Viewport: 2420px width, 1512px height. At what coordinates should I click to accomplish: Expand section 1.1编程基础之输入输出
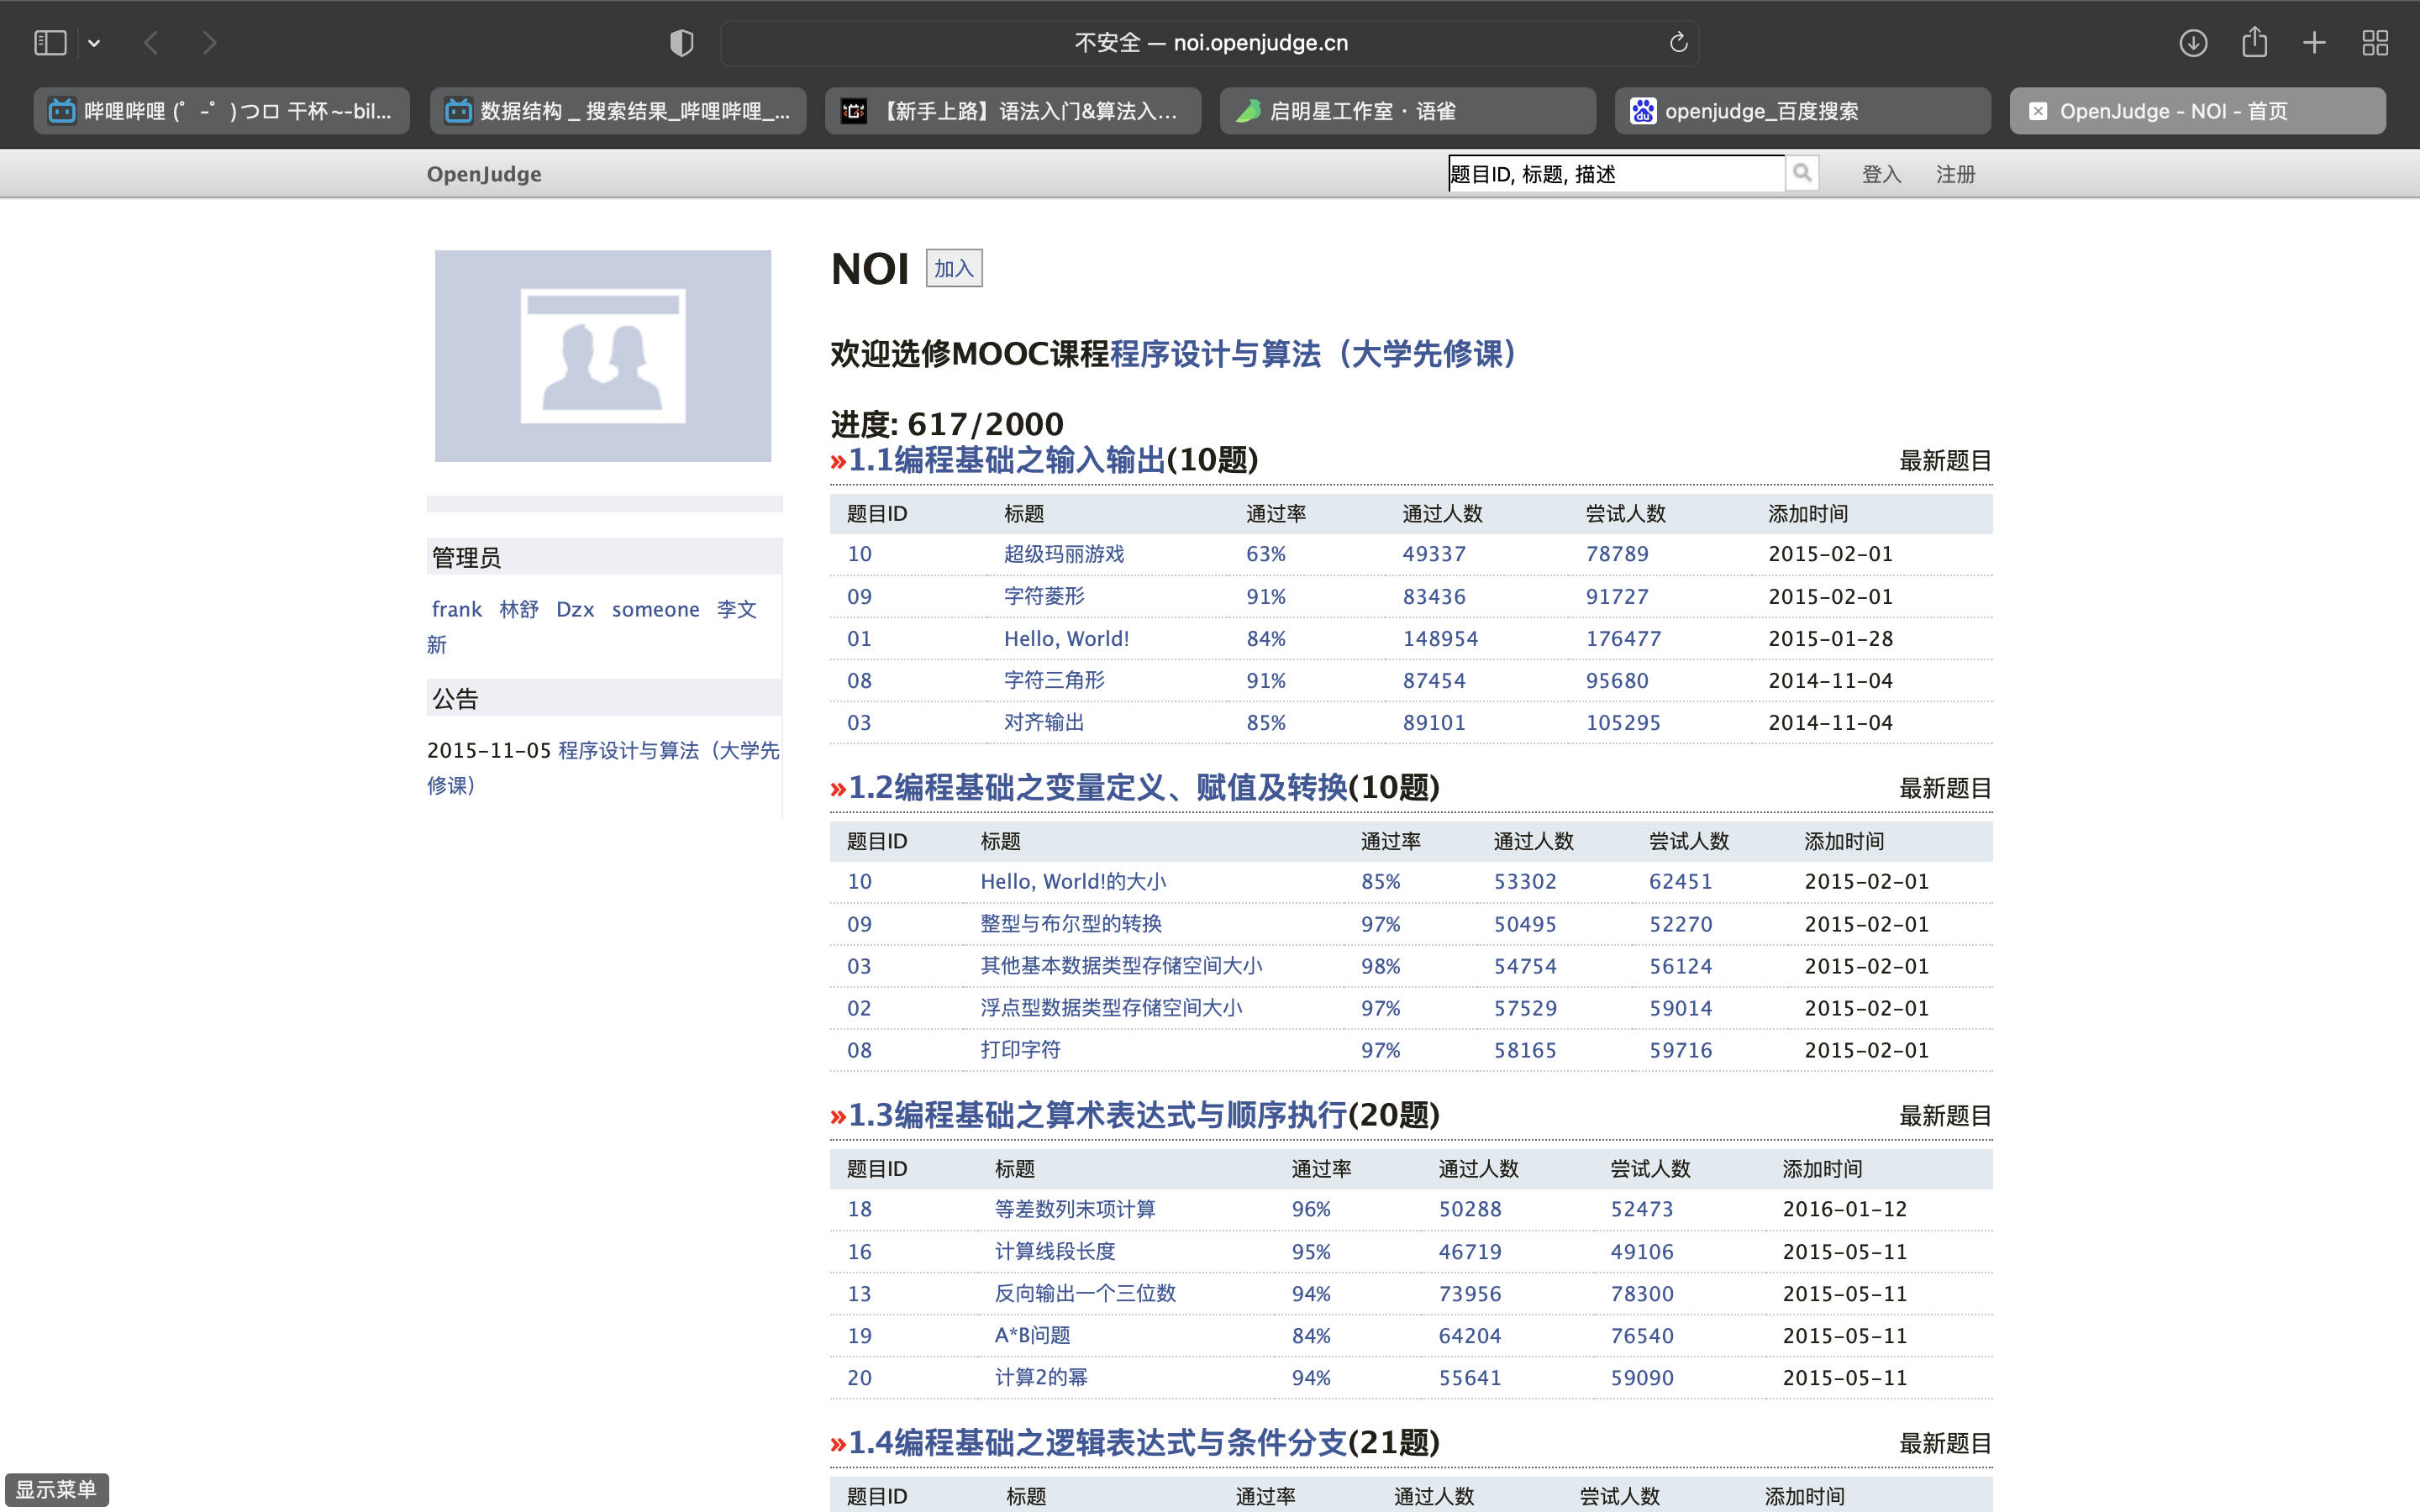pos(1005,460)
